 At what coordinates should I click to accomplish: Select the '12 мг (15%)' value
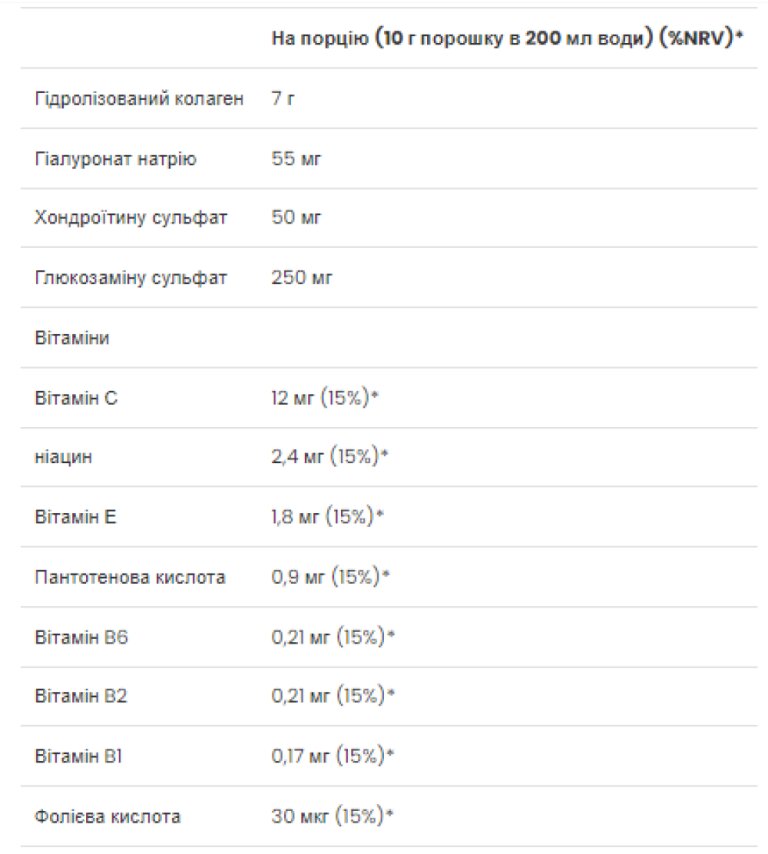click(325, 398)
